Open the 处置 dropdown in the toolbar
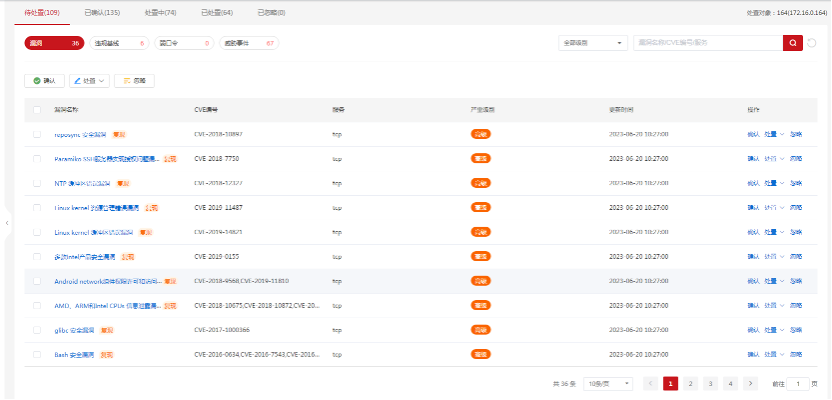Viewport: 832px width, 400px height. coord(89,80)
